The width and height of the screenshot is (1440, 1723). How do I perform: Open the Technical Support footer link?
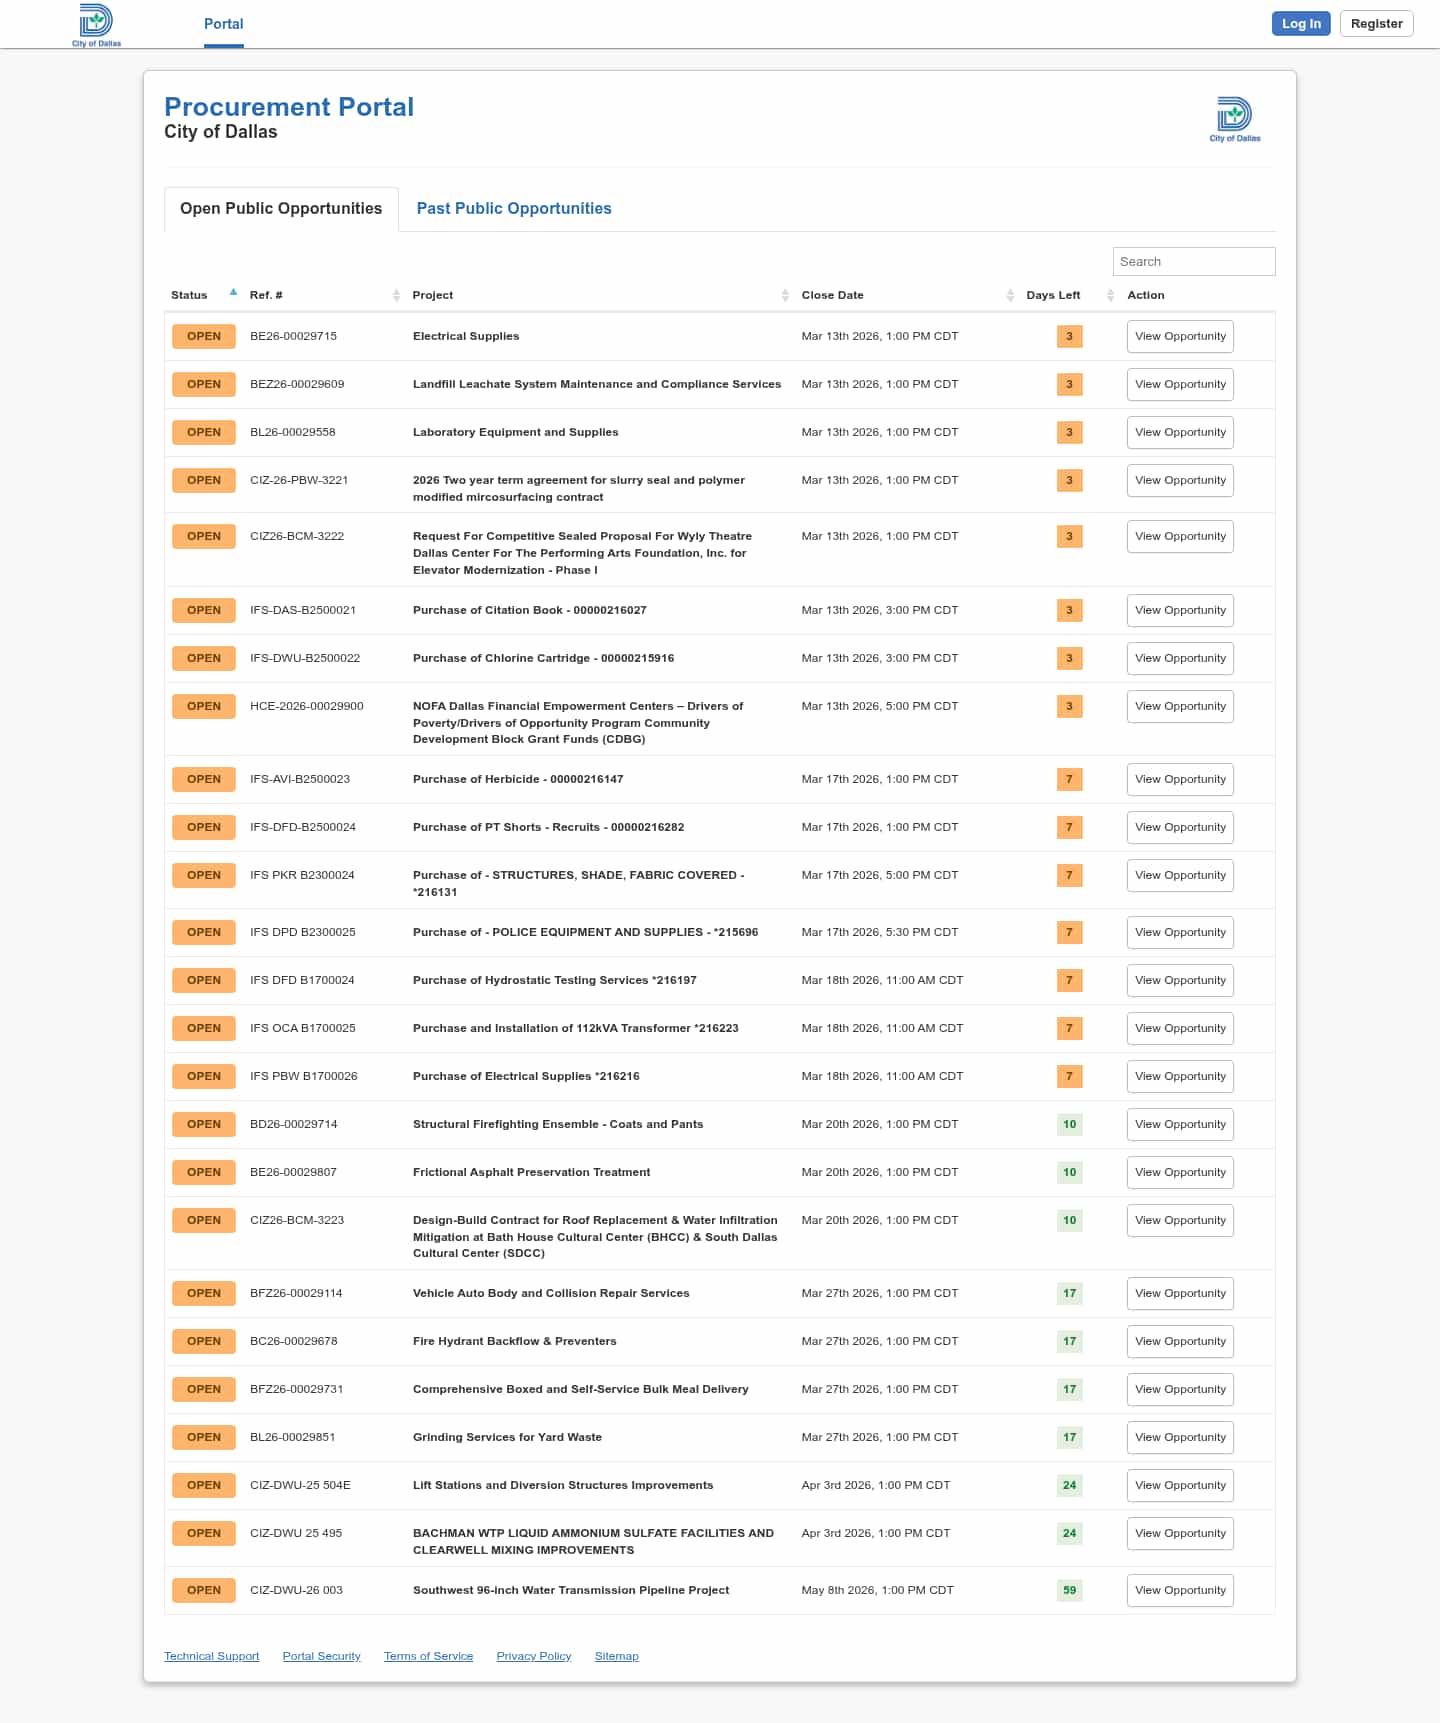click(x=211, y=1656)
